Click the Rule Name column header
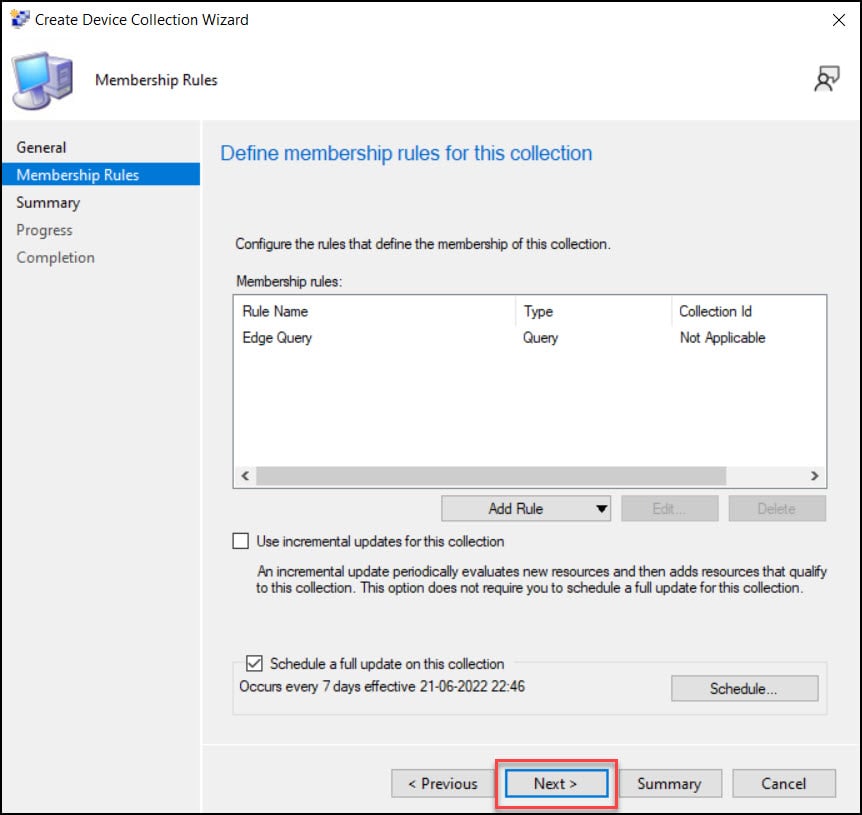The width and height of the screenshot is (862, 815). [375, 311]
